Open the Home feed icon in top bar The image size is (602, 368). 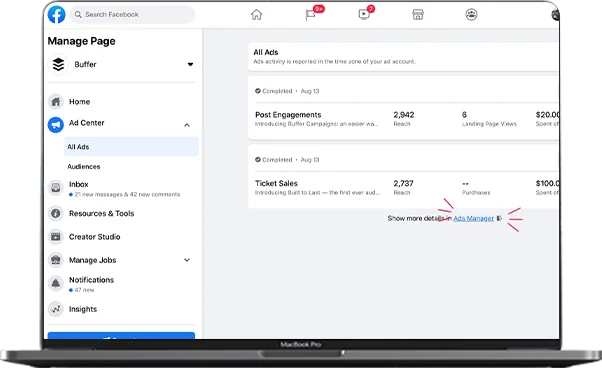[x=256, y=15]
